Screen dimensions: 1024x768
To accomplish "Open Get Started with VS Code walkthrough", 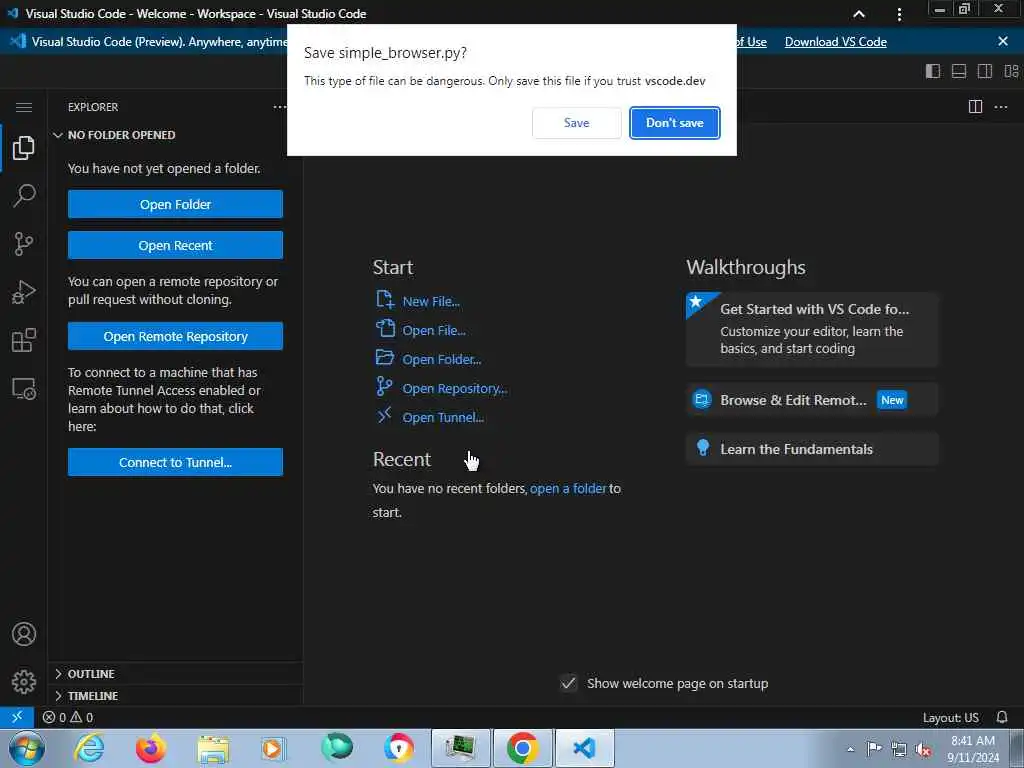I will coord(812,328).
